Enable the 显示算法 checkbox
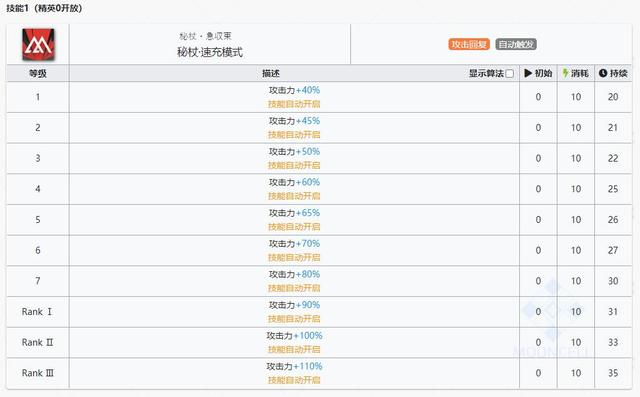 (509, 73)
